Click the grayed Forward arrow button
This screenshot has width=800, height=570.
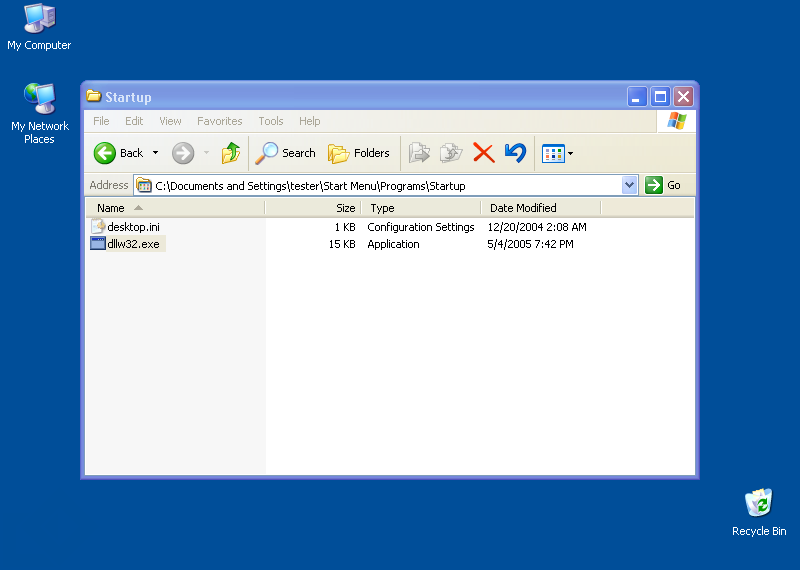point(183,153)
